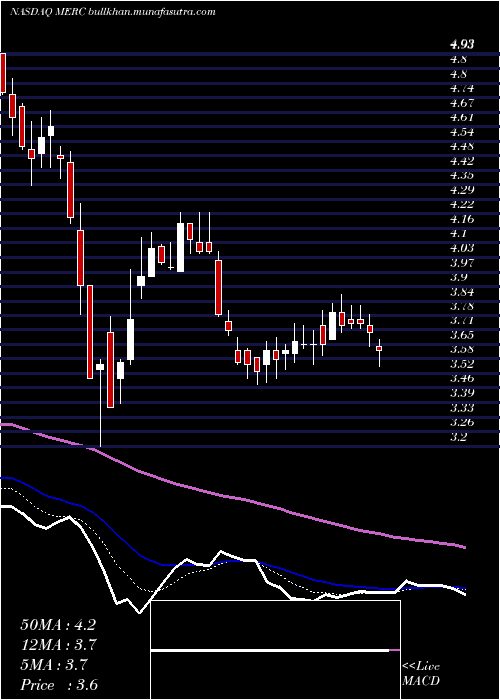Click the top price label 4.93
The height and width of the screenshot is (700, 500).
(462, 44)
